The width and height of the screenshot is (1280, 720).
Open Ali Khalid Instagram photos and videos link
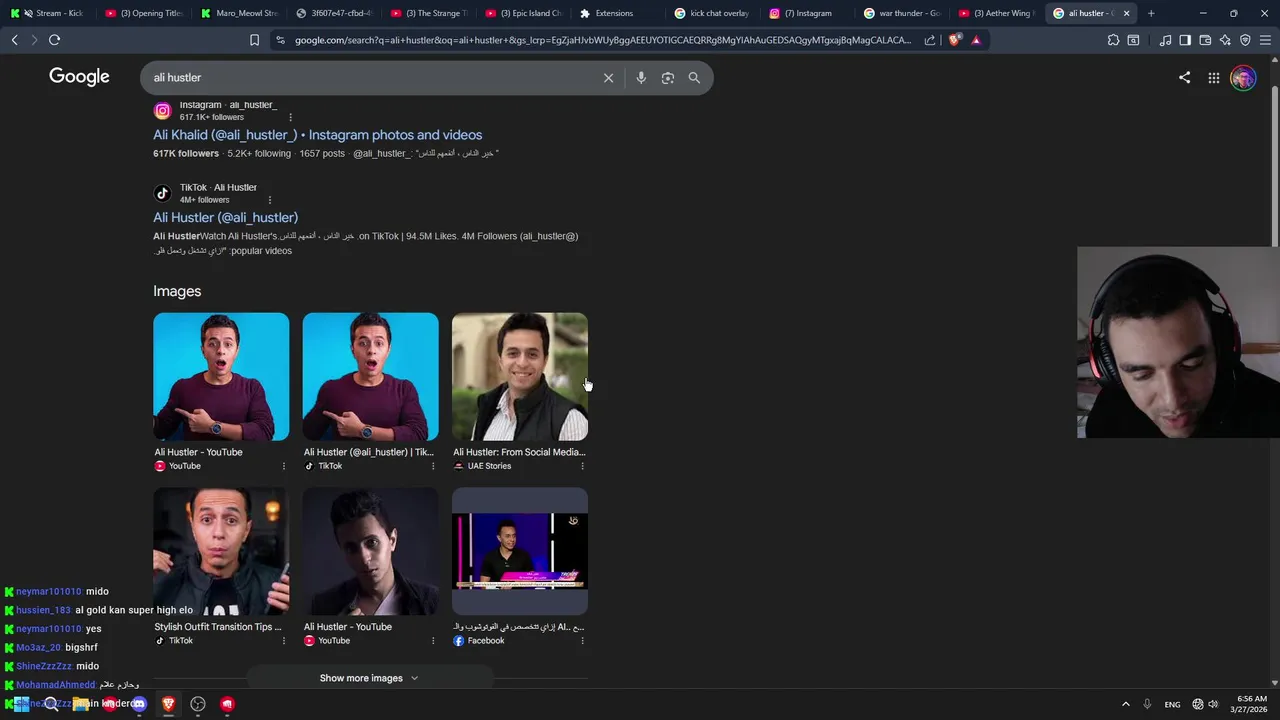point(317,135)
